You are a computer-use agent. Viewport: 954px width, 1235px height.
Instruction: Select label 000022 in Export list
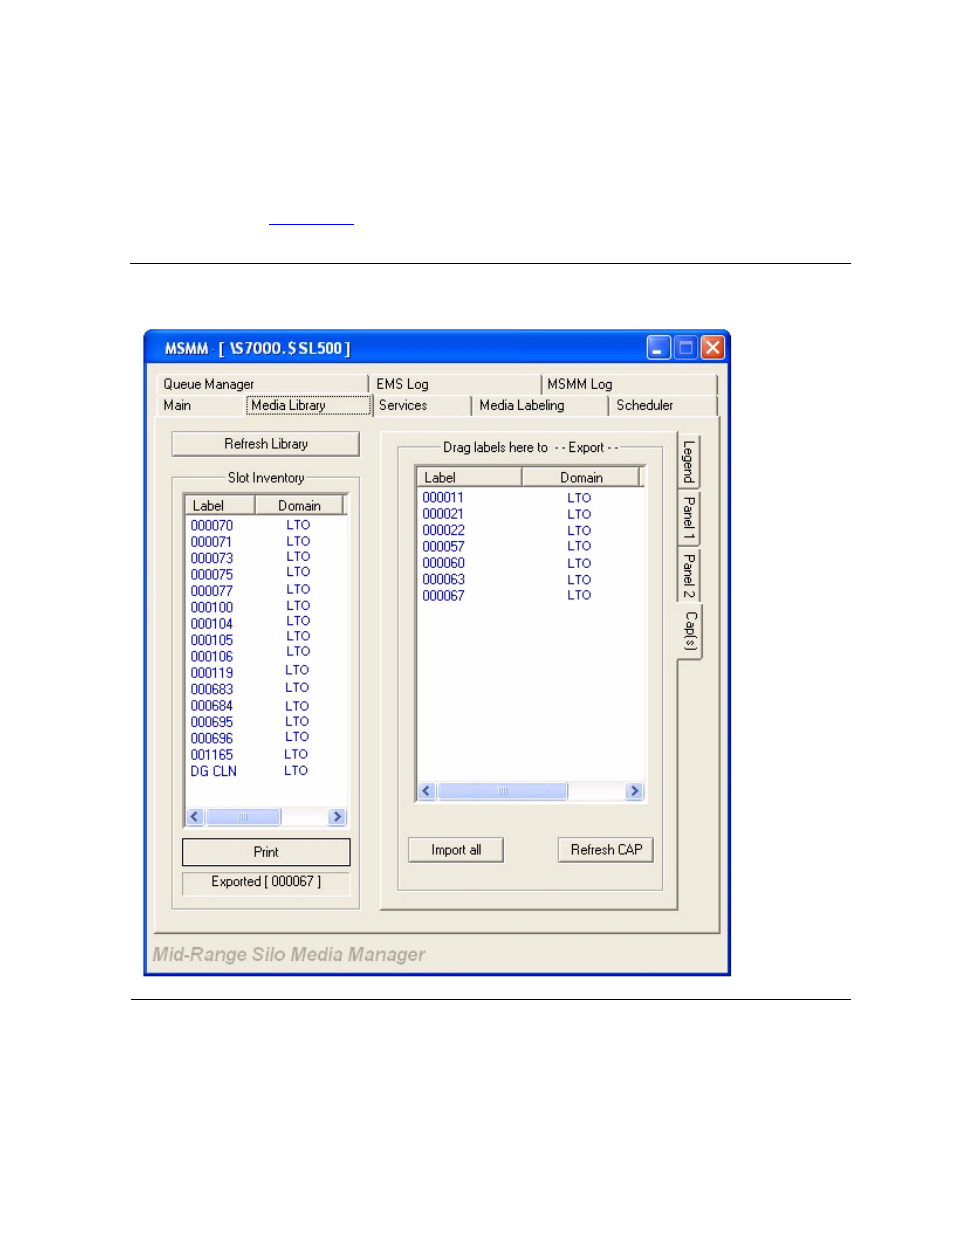pos(443,531)
